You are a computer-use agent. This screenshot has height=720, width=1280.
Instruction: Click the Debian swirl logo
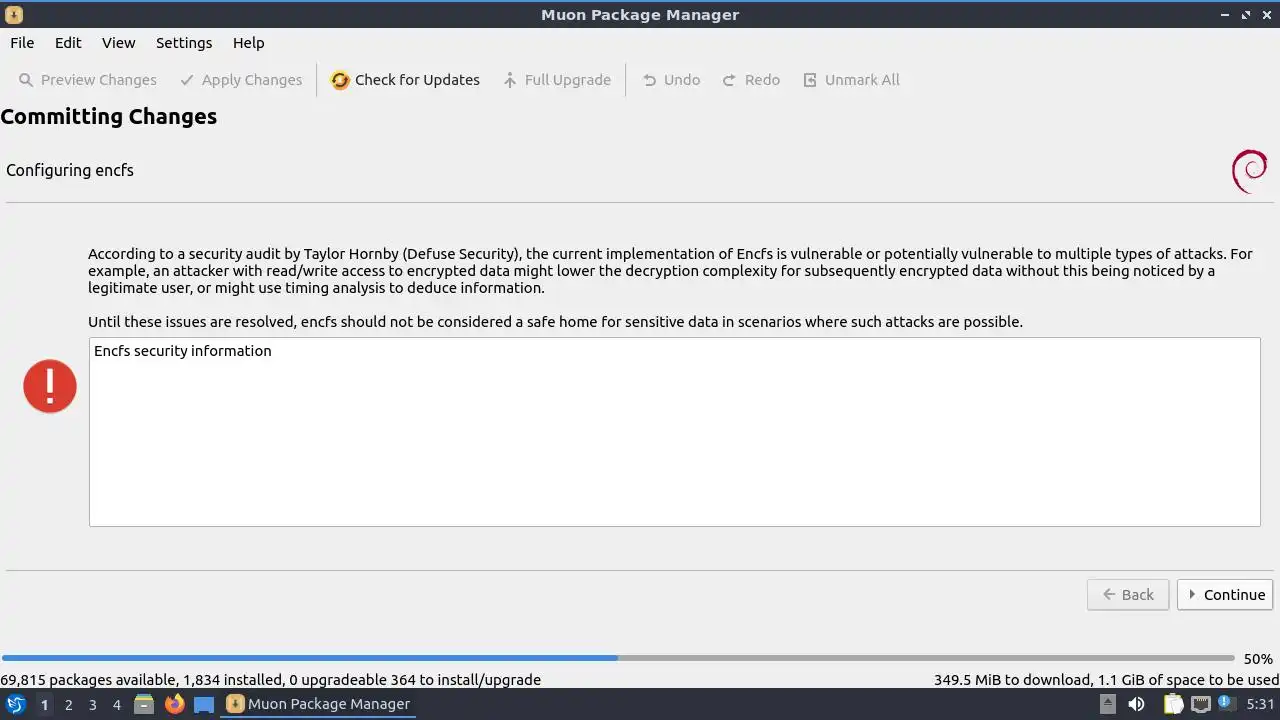click(x=1249, y=171)
